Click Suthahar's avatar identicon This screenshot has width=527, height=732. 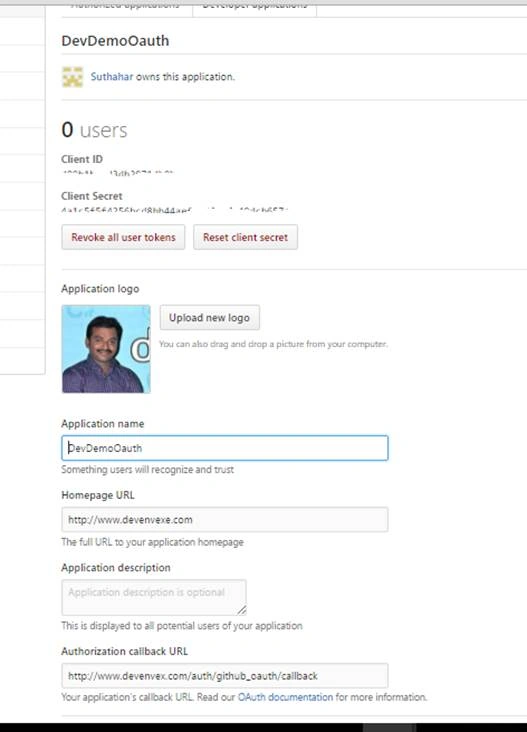(72, 77)
